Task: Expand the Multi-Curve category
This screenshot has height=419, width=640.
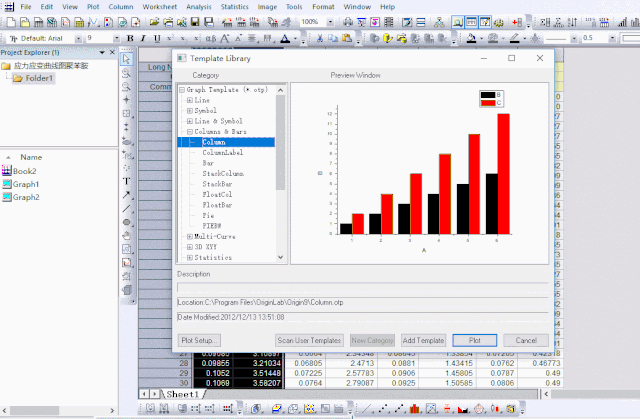Action: (x=189, y=237)
